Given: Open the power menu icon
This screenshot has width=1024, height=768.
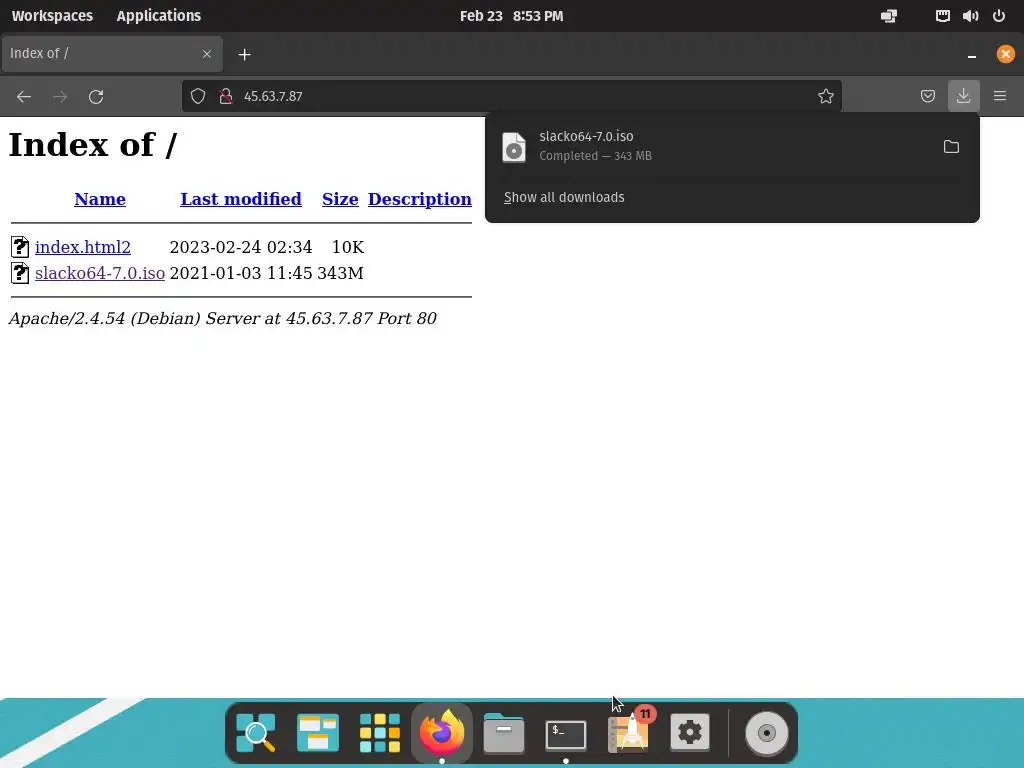Looking at the screenshot, I should click(x=999, y=16).
